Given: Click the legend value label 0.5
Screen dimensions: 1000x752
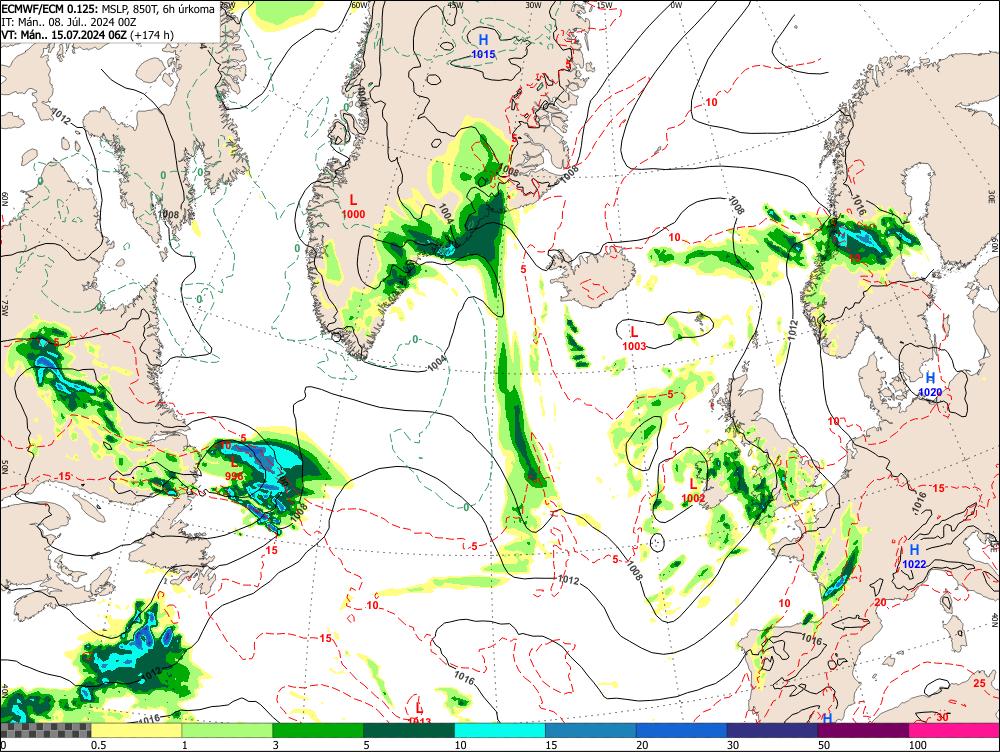Looking at the screenshot, I should [x=98, y=745].
